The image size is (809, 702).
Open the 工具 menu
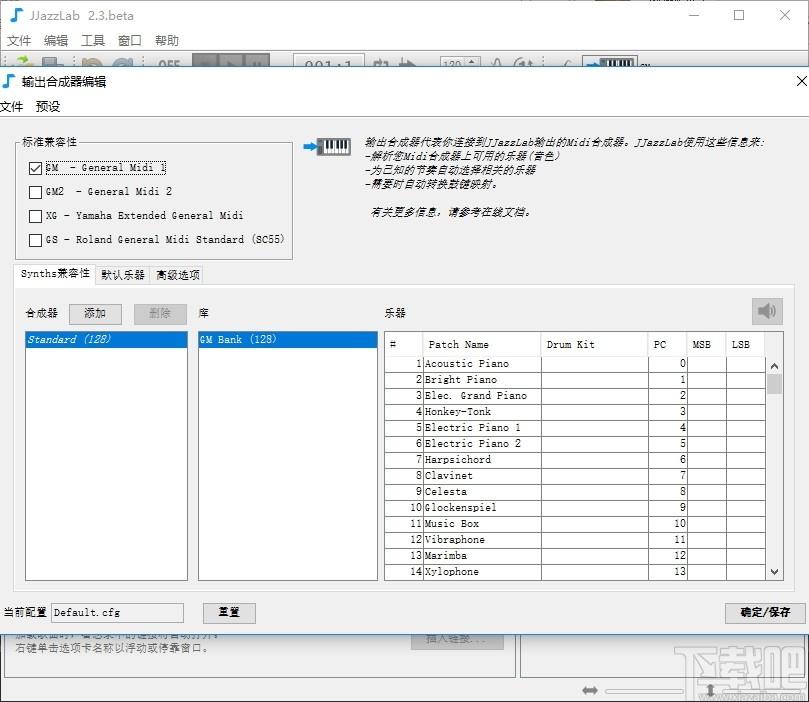[93, 40]
